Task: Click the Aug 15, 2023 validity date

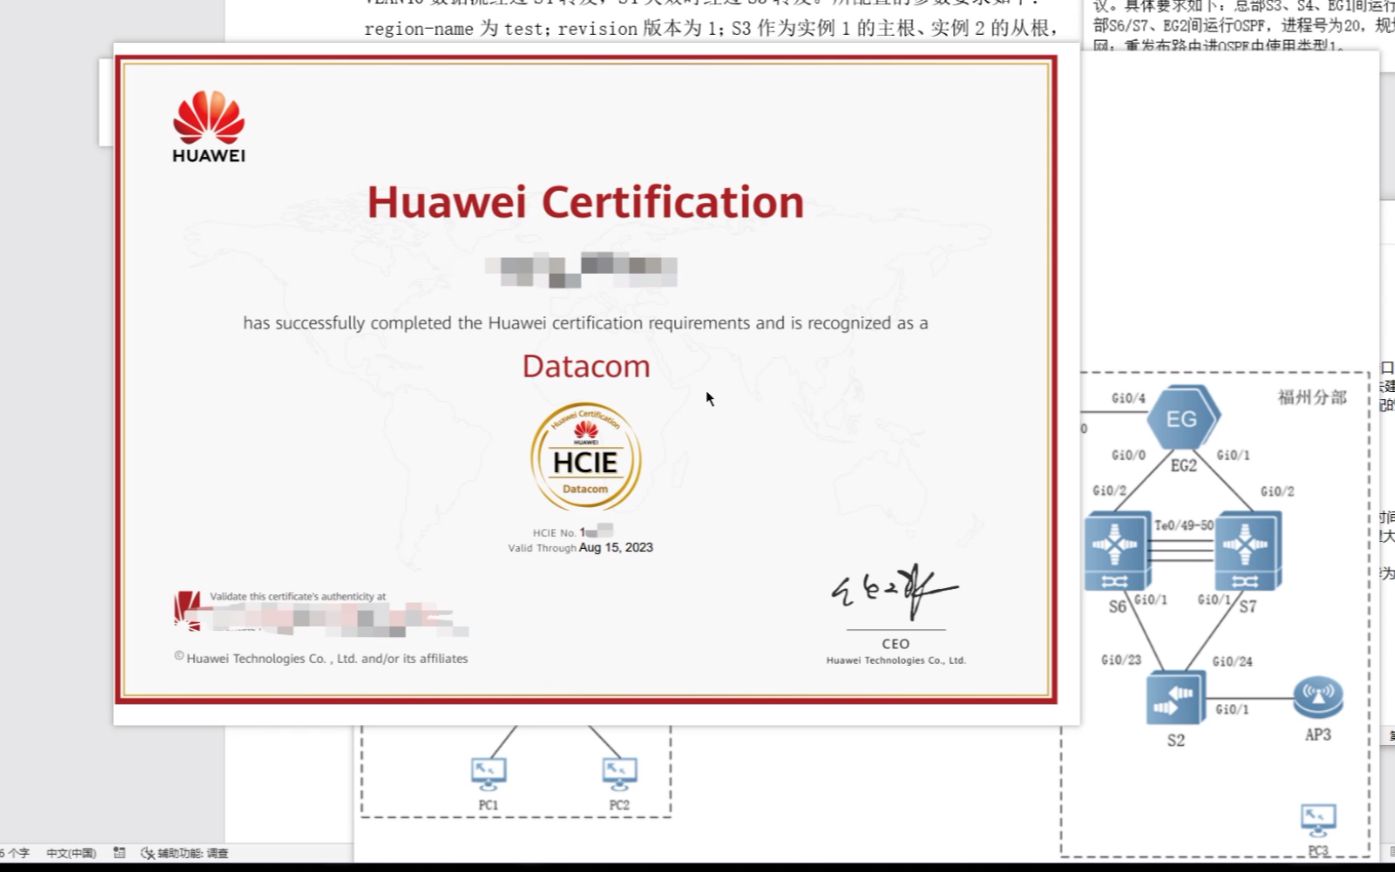Action: (x=616, y=547)
